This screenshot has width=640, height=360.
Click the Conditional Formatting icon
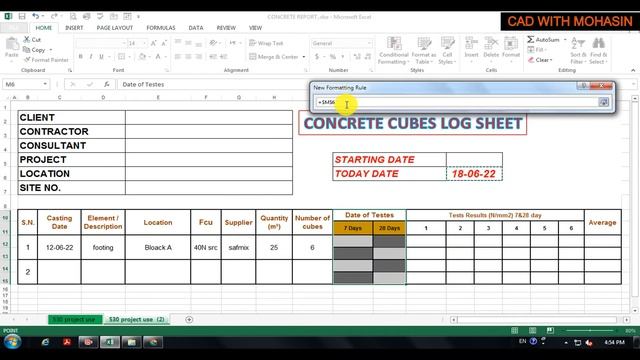click(x=394, y=43)
